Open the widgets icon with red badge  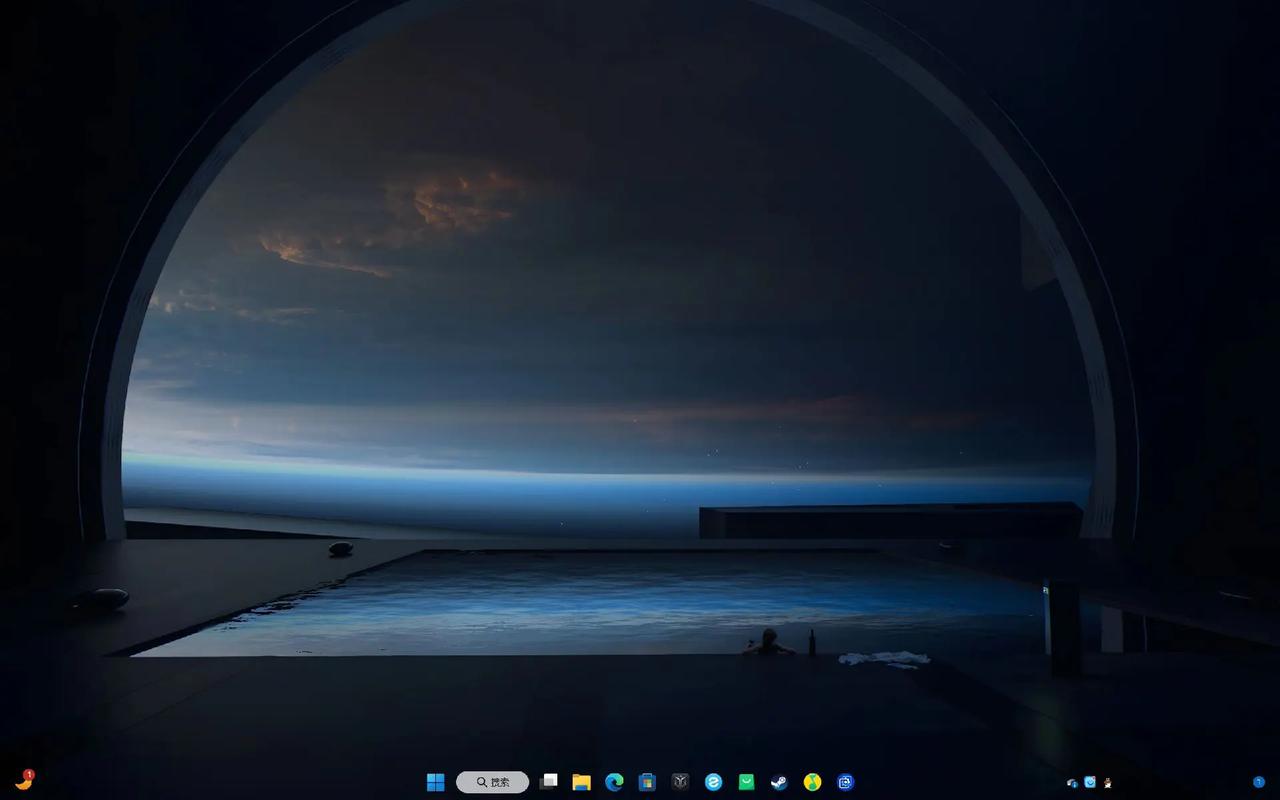point(24,781)
